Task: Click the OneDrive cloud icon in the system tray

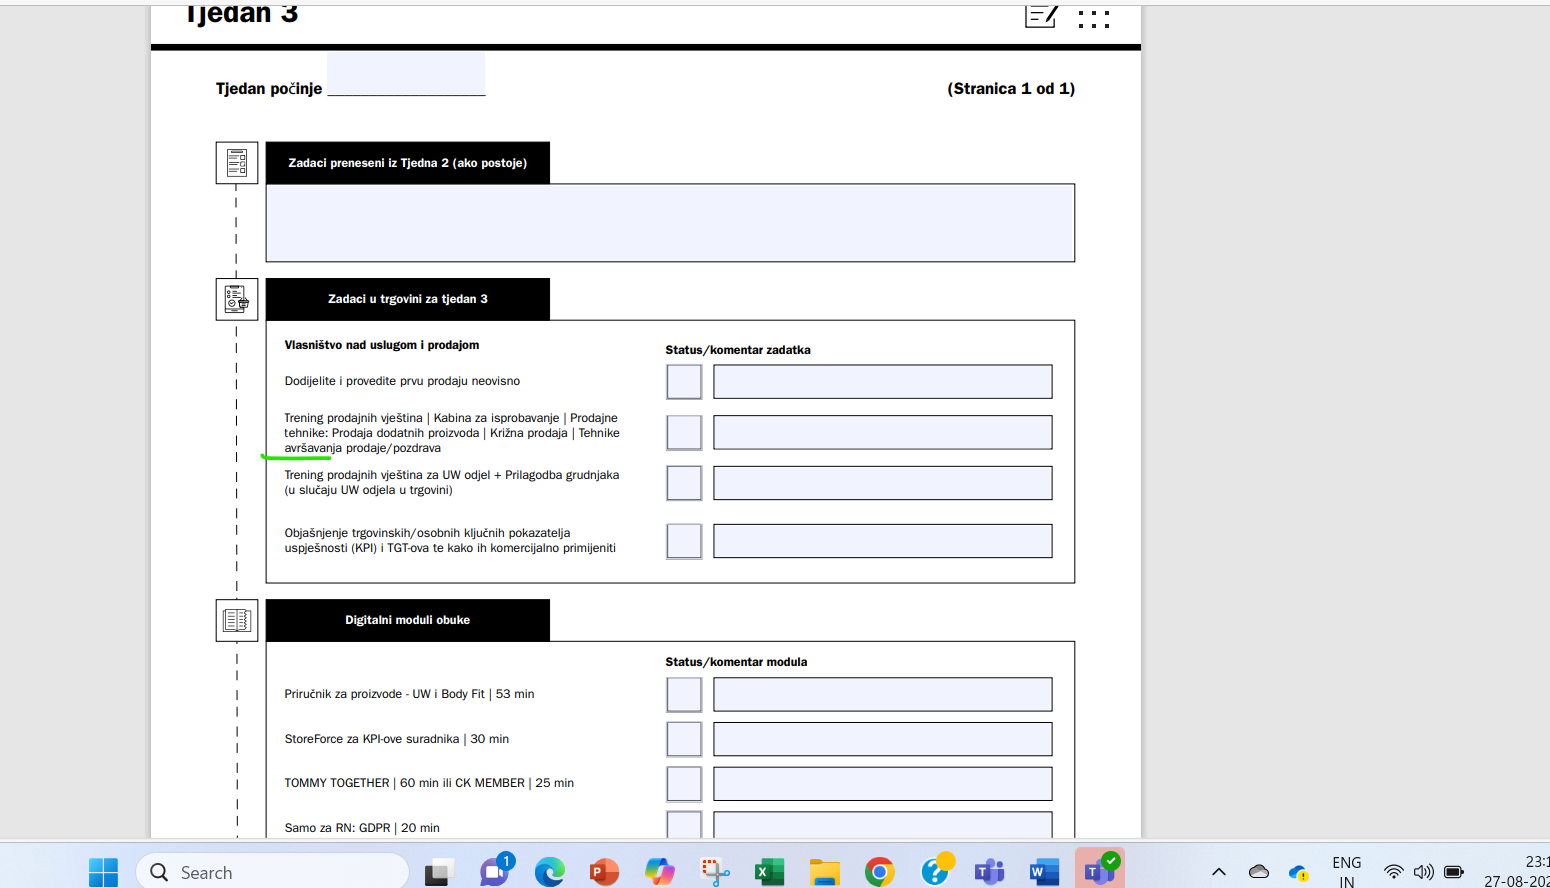Action: pos(1259,872)
